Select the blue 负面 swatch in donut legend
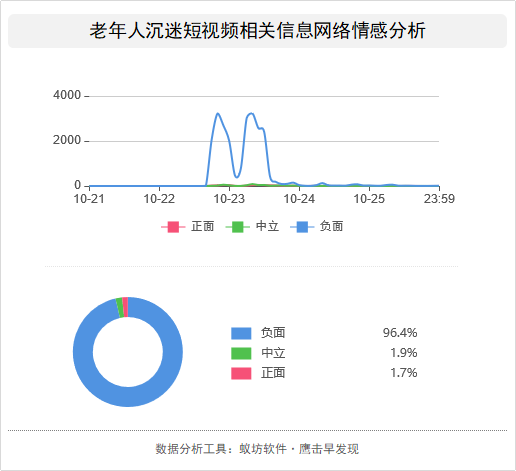Screen dimensions: 516x471 point(241,333)
